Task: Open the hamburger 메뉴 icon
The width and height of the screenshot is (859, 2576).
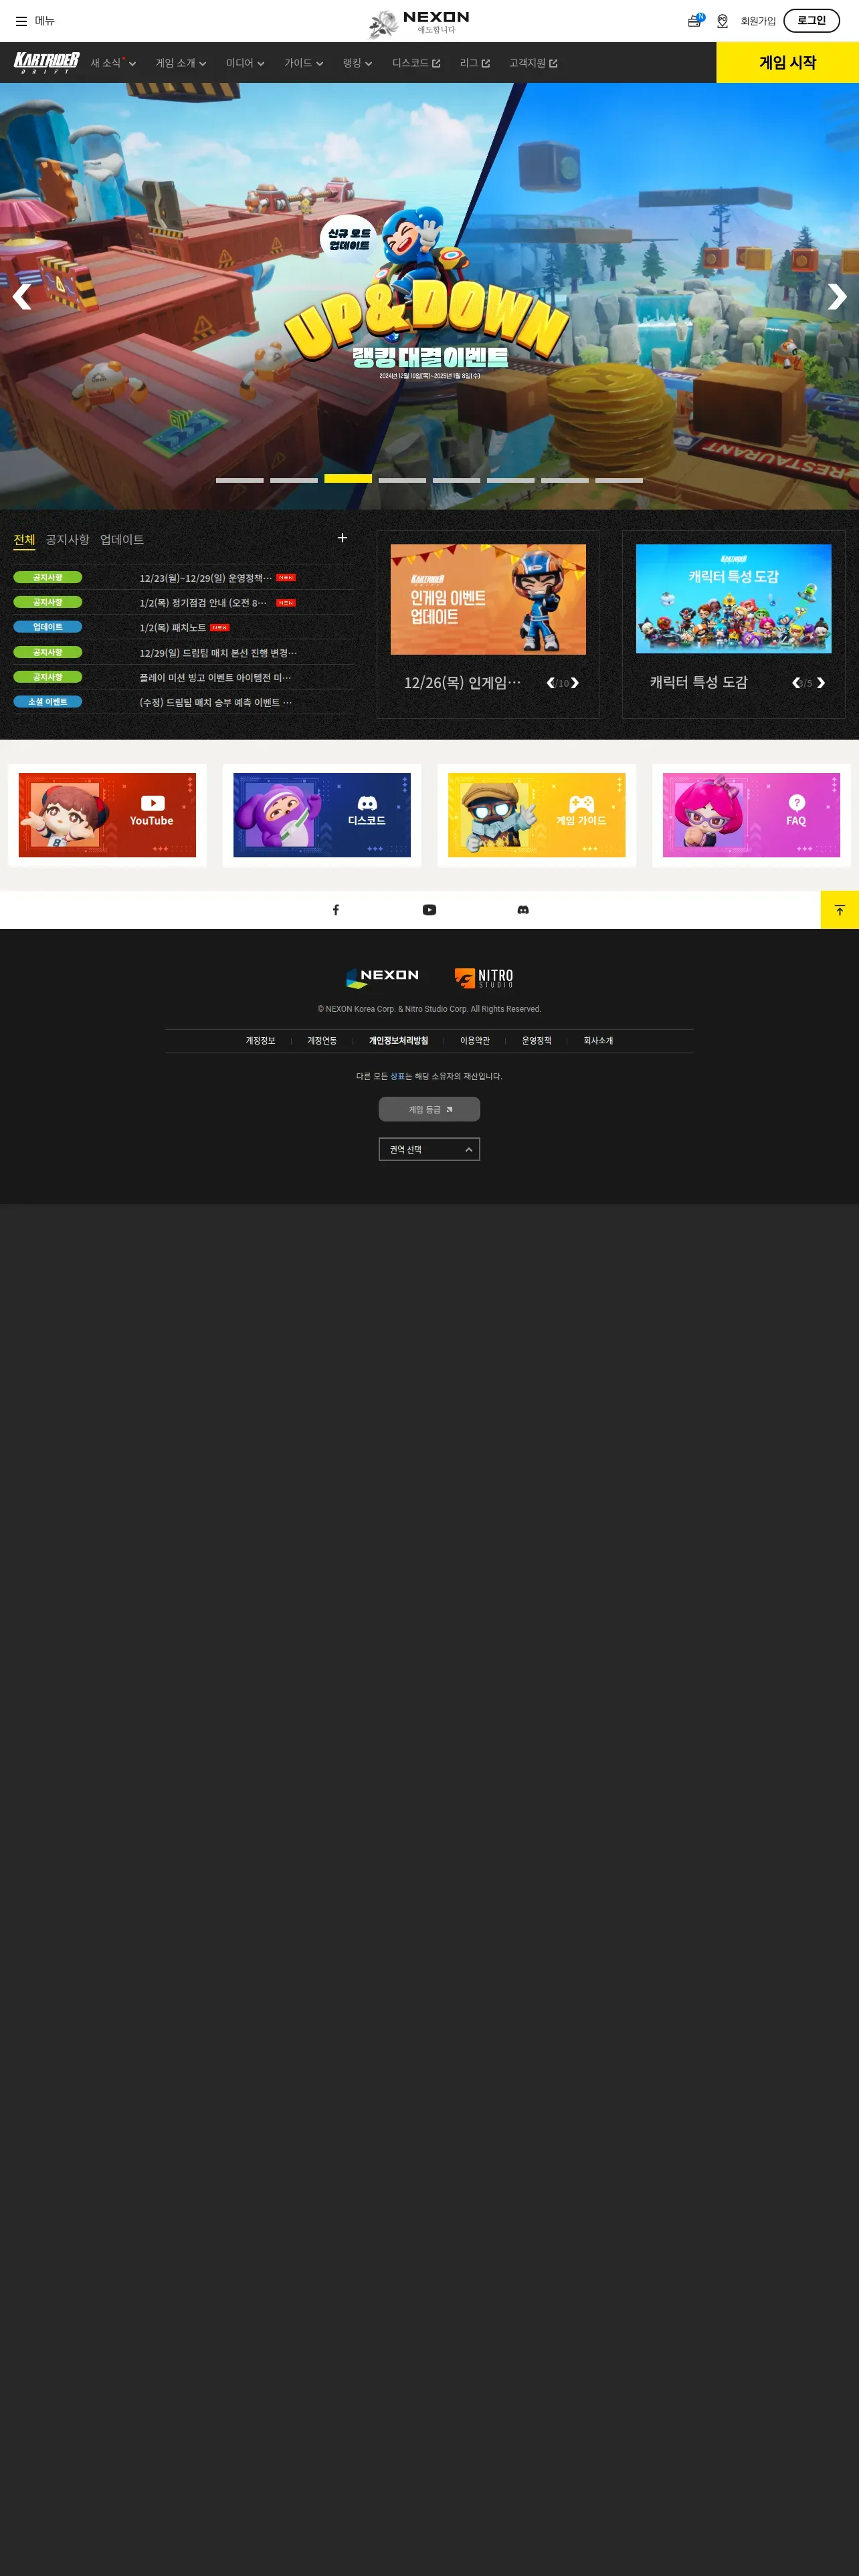Action: pos(21,21)
